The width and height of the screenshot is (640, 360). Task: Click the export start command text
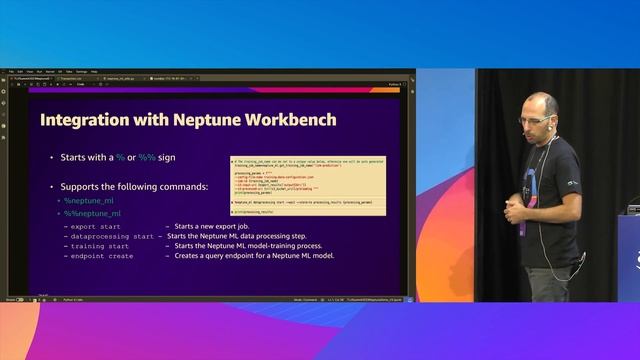coord(96,227)
